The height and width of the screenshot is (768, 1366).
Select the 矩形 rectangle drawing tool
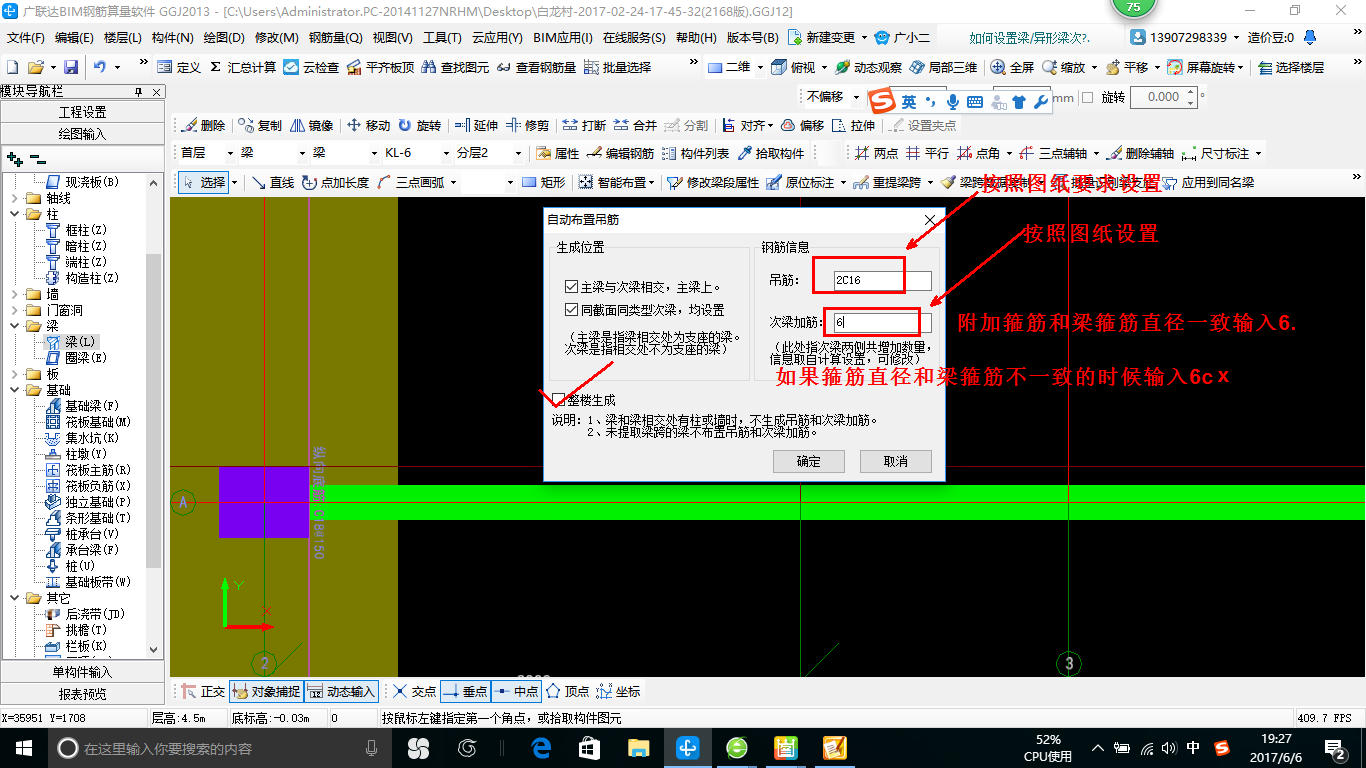(x=543, y=182)
